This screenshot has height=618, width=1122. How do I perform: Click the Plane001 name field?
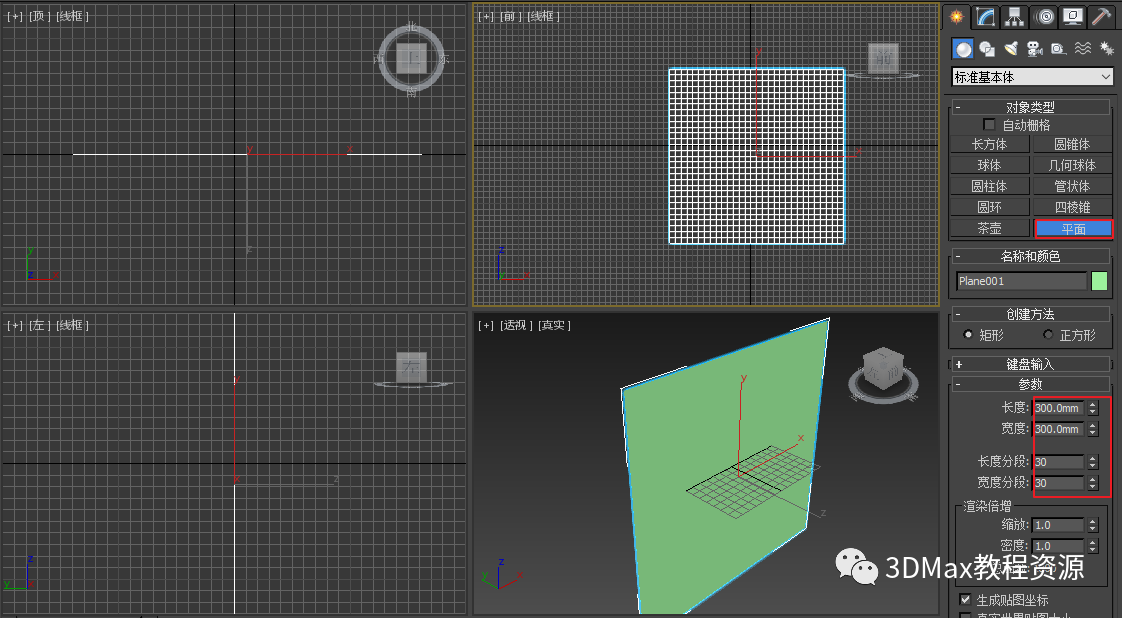(1021, 281)
